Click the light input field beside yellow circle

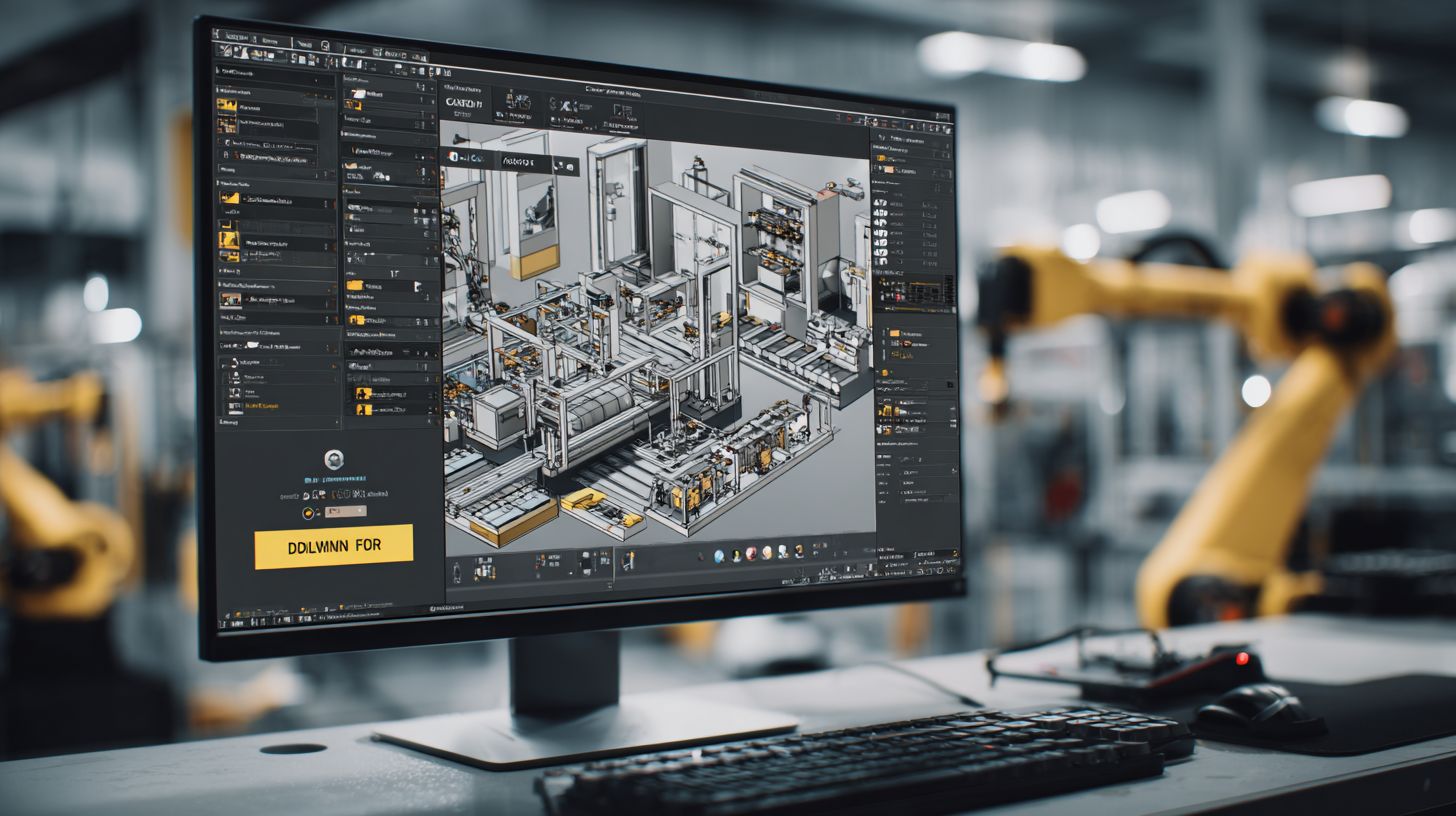pyautogui.click(x=345, y=511)
